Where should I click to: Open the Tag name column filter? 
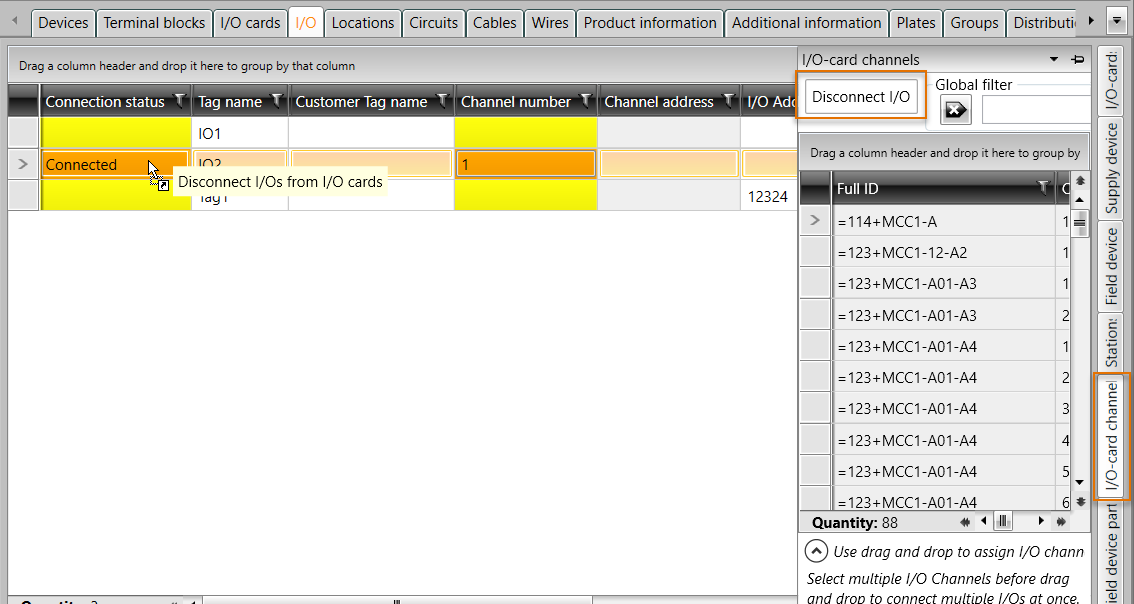(276, 101)
